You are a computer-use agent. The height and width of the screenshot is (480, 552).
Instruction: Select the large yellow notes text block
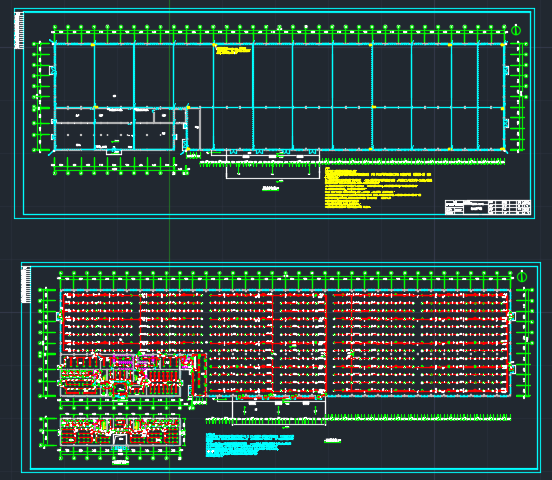[x=378, y=188]
